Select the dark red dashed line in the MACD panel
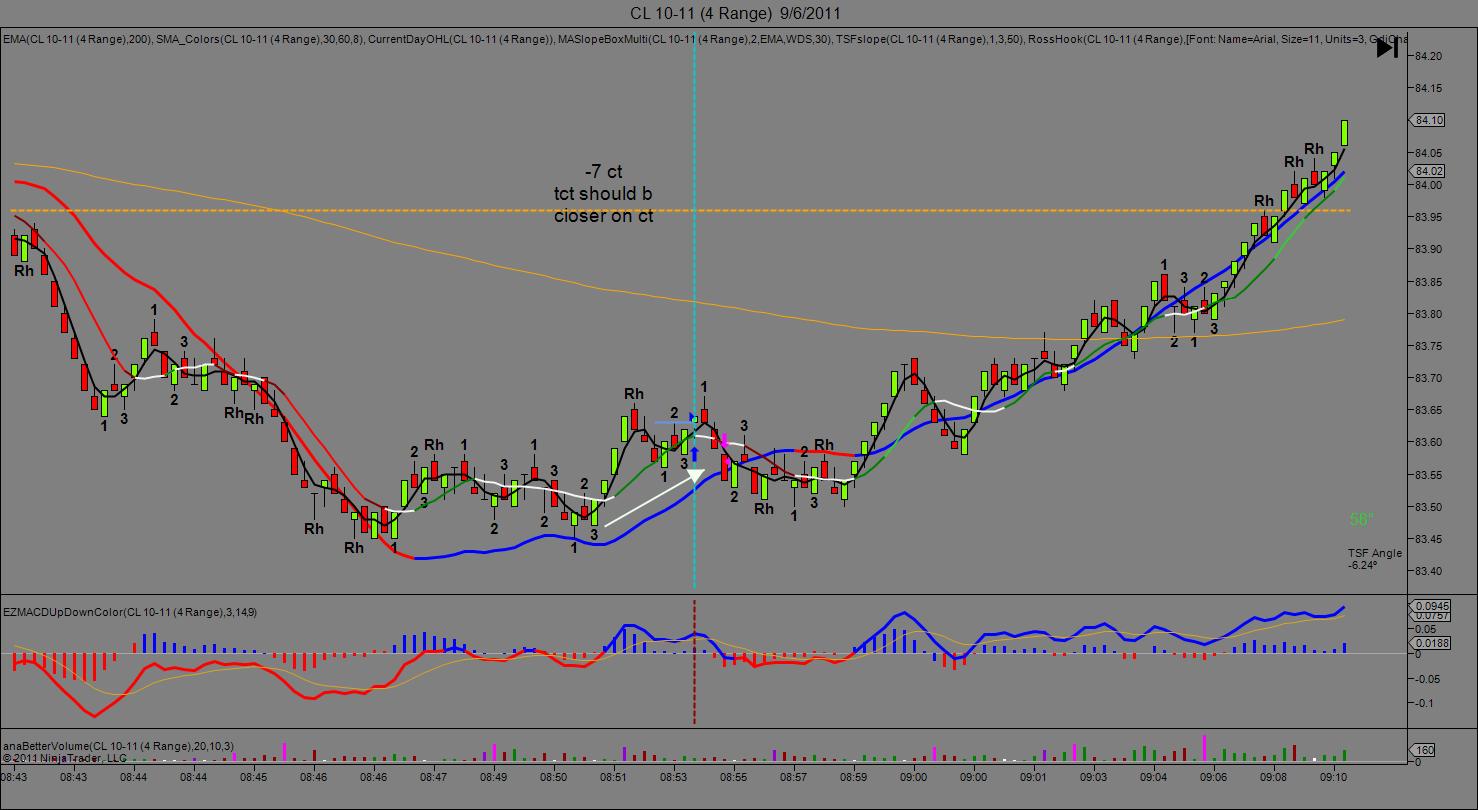 pyautogui.click(x=694, y=660)
